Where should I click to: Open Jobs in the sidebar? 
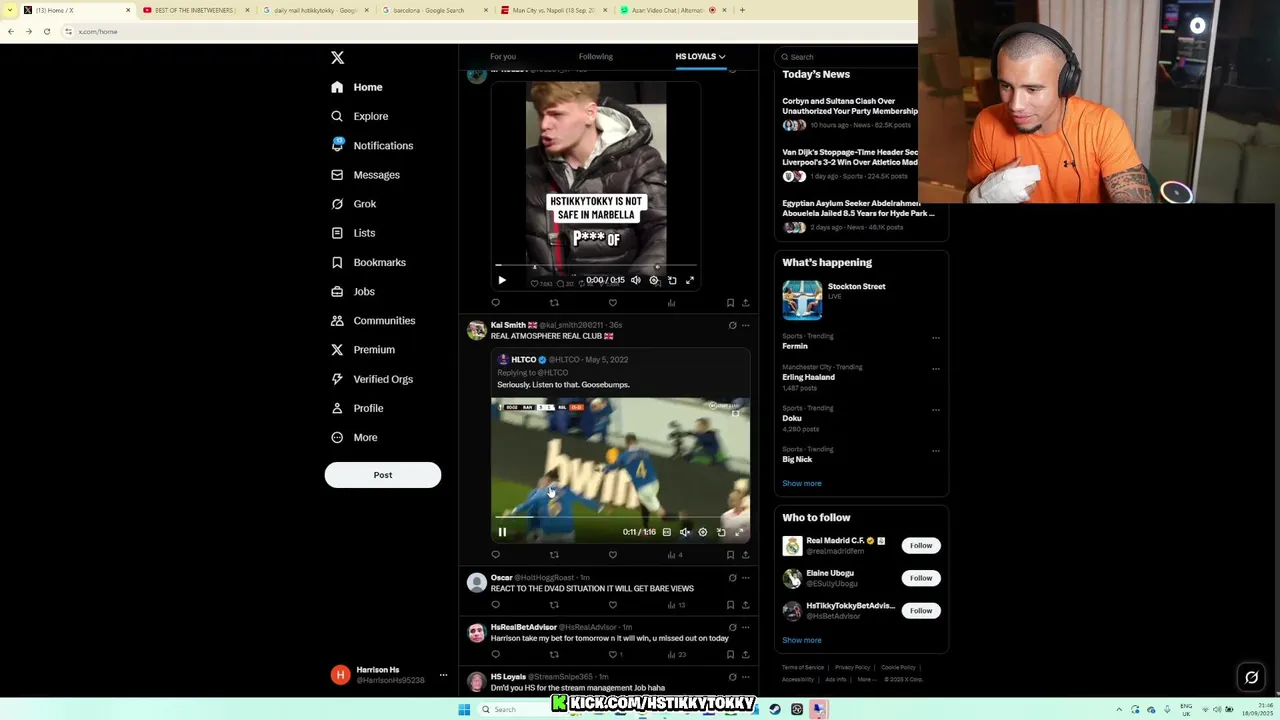(353, 291)
